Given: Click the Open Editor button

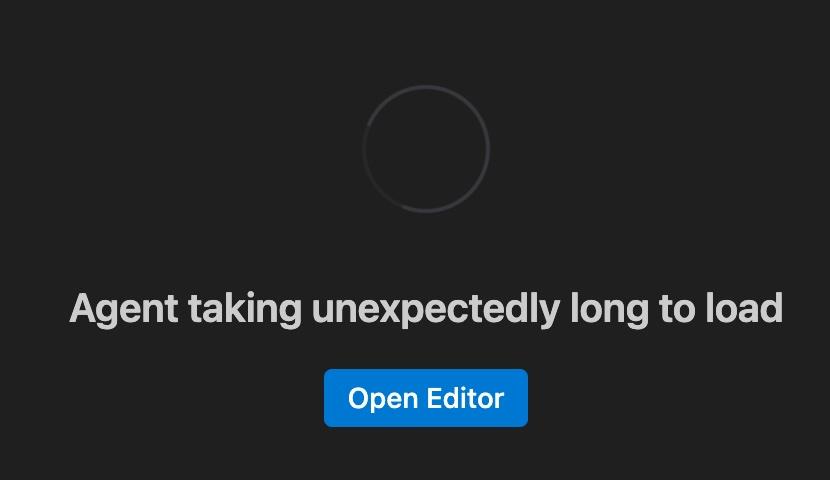Looking at the screenshot, I should (426, 398).
